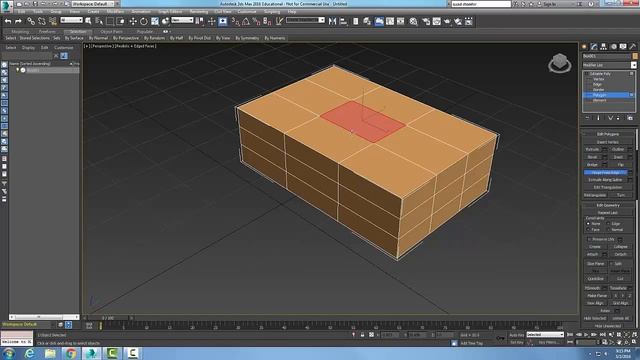Click the object color swatch beside Box001 name
The image size is (640, 360).
[x=634, y=56]
